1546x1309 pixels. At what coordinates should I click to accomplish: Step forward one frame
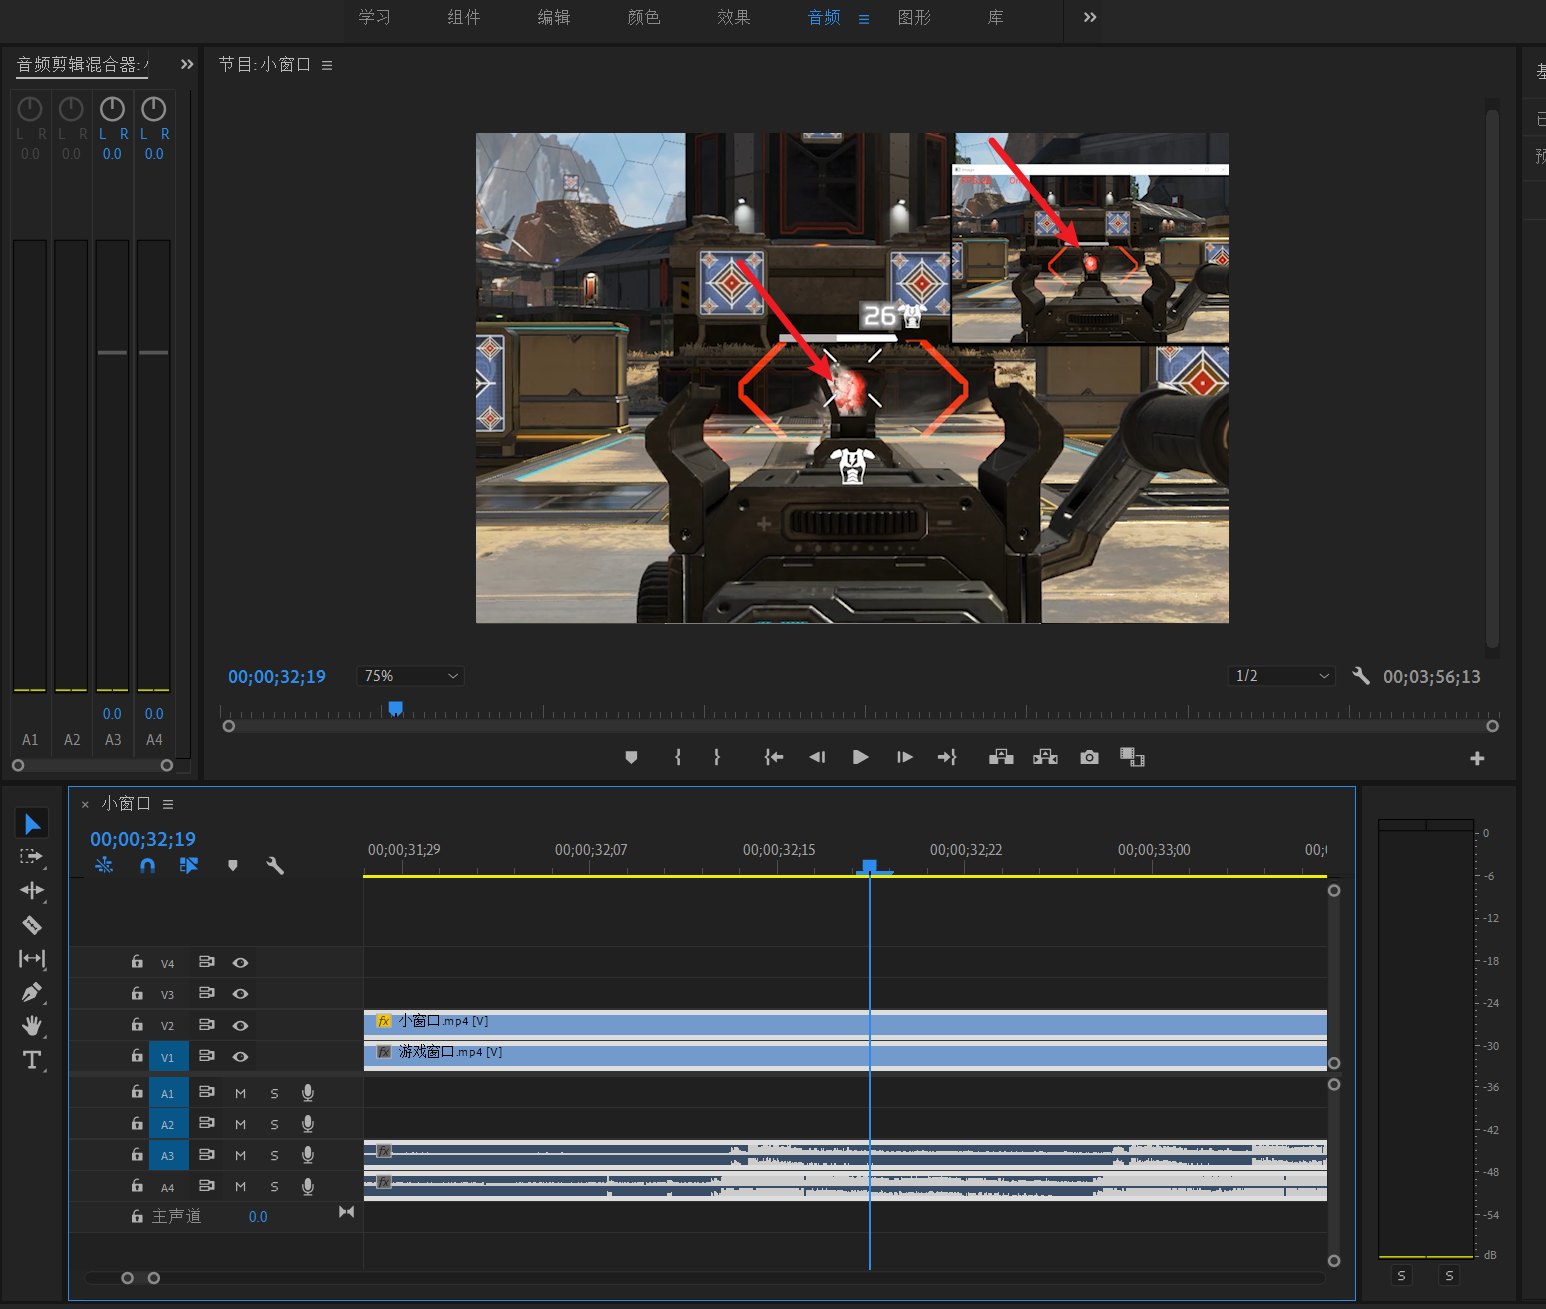click(904, 758)
